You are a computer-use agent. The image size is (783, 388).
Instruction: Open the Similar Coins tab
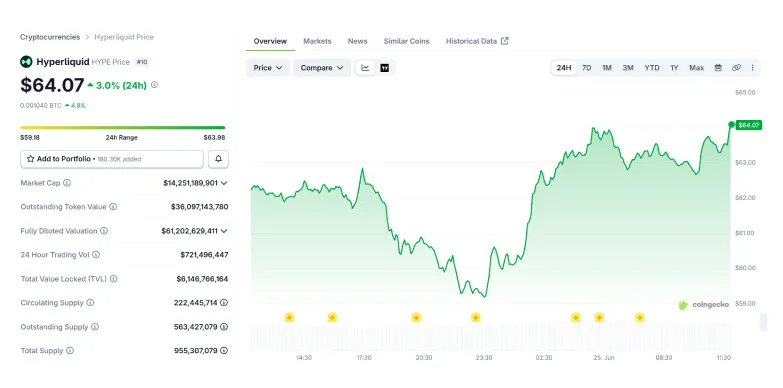[x=406, y=41]
